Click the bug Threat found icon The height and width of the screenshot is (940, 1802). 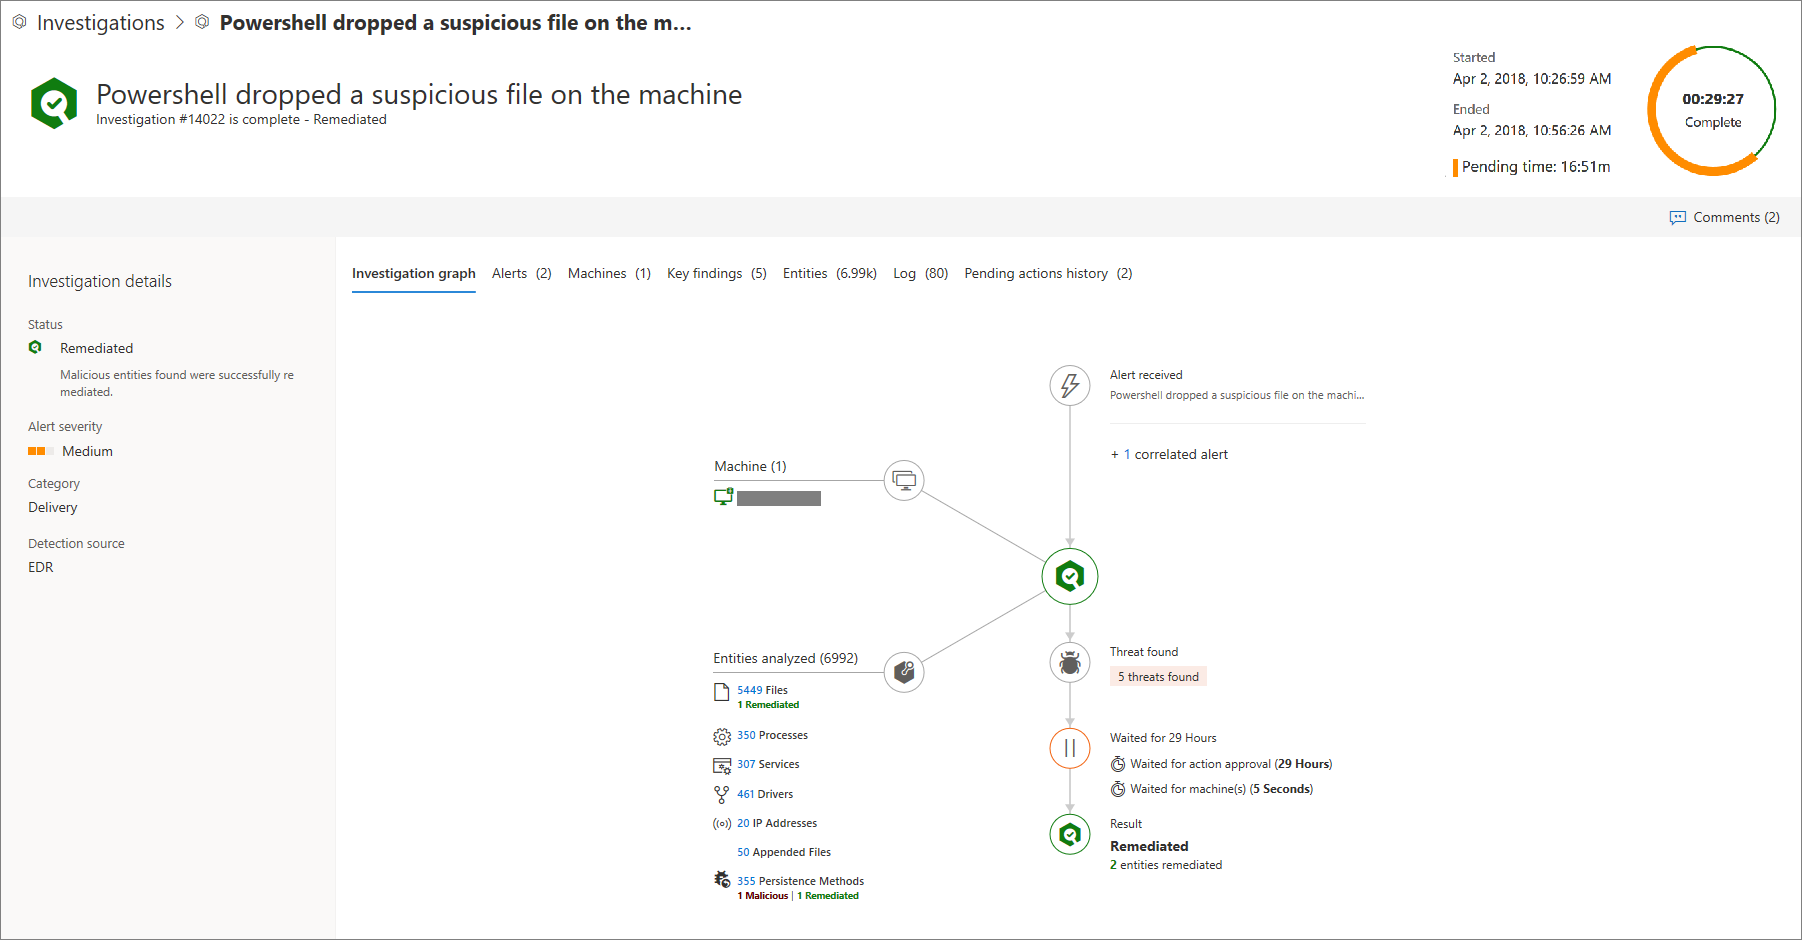point(1069,662)
